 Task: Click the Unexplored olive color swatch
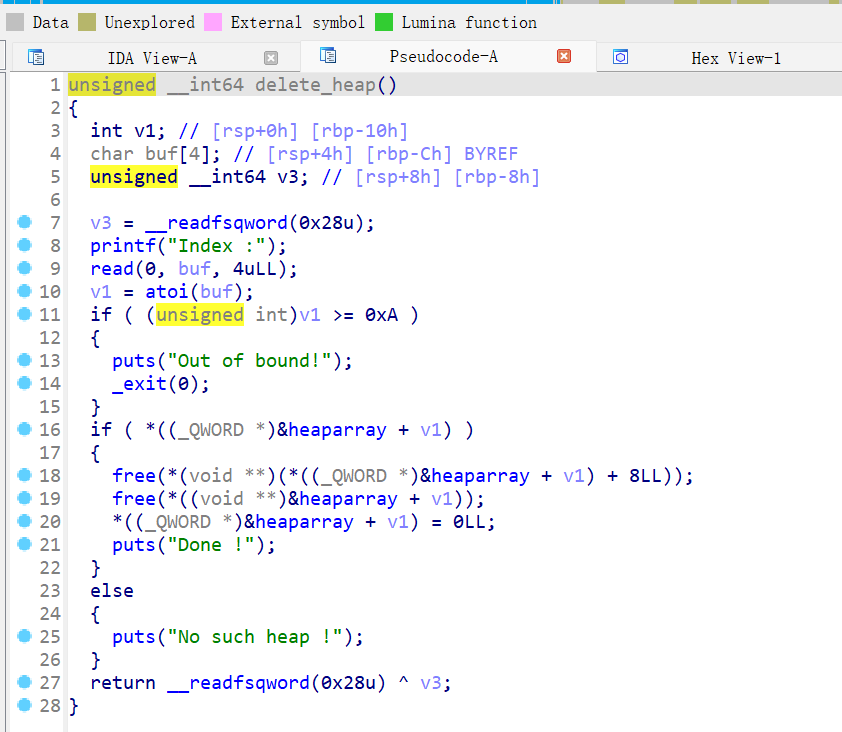tap(87, 22)
